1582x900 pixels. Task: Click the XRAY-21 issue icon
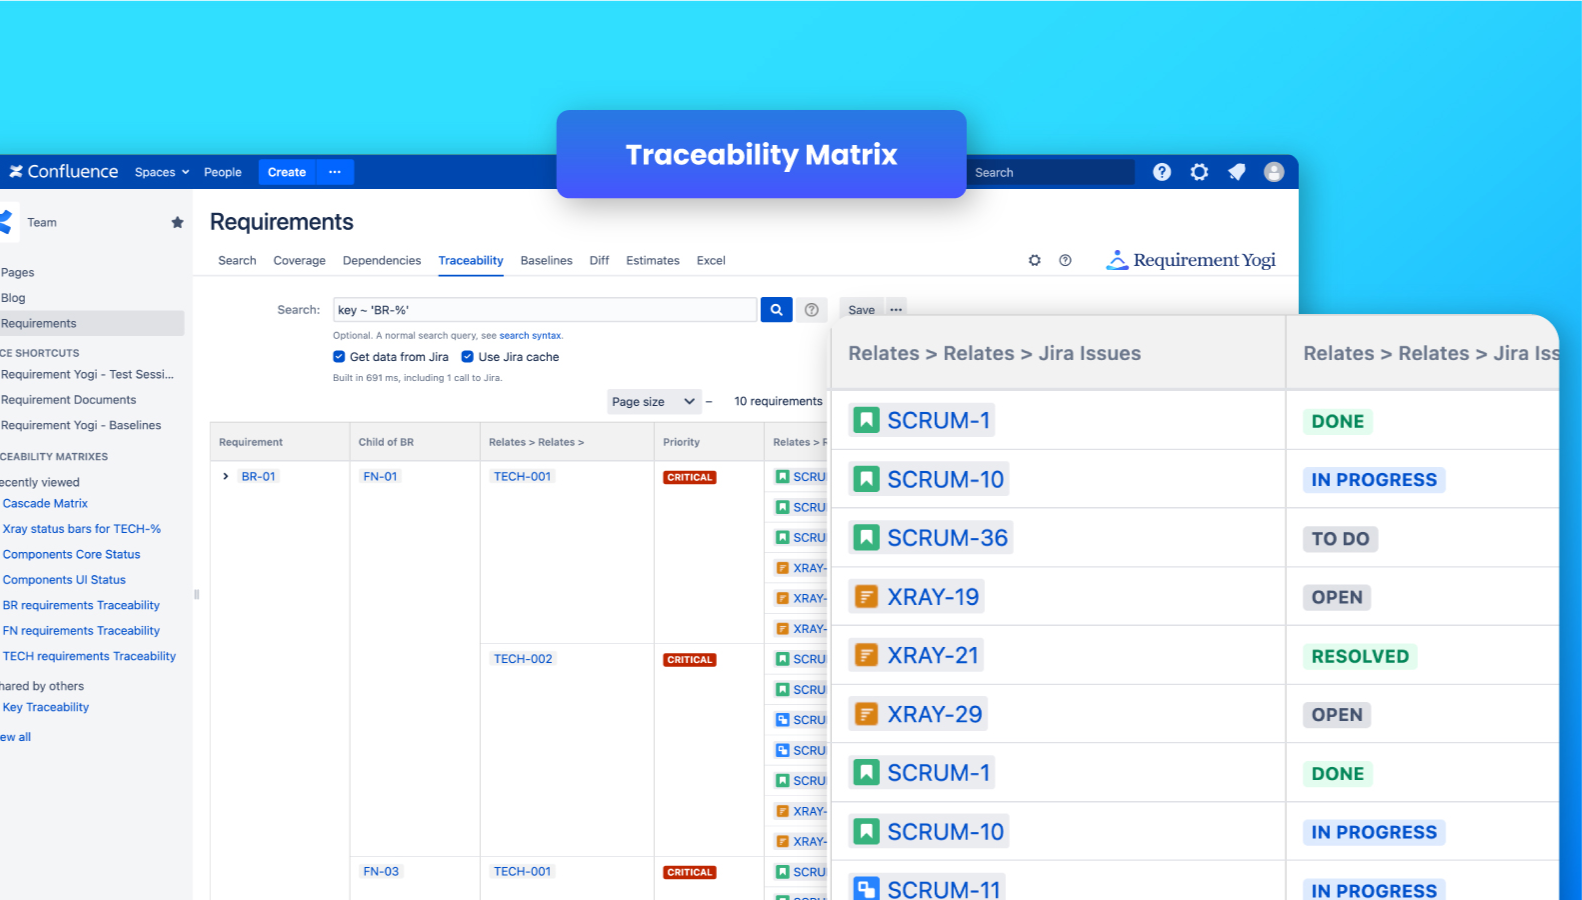click(x=866, y=655)
